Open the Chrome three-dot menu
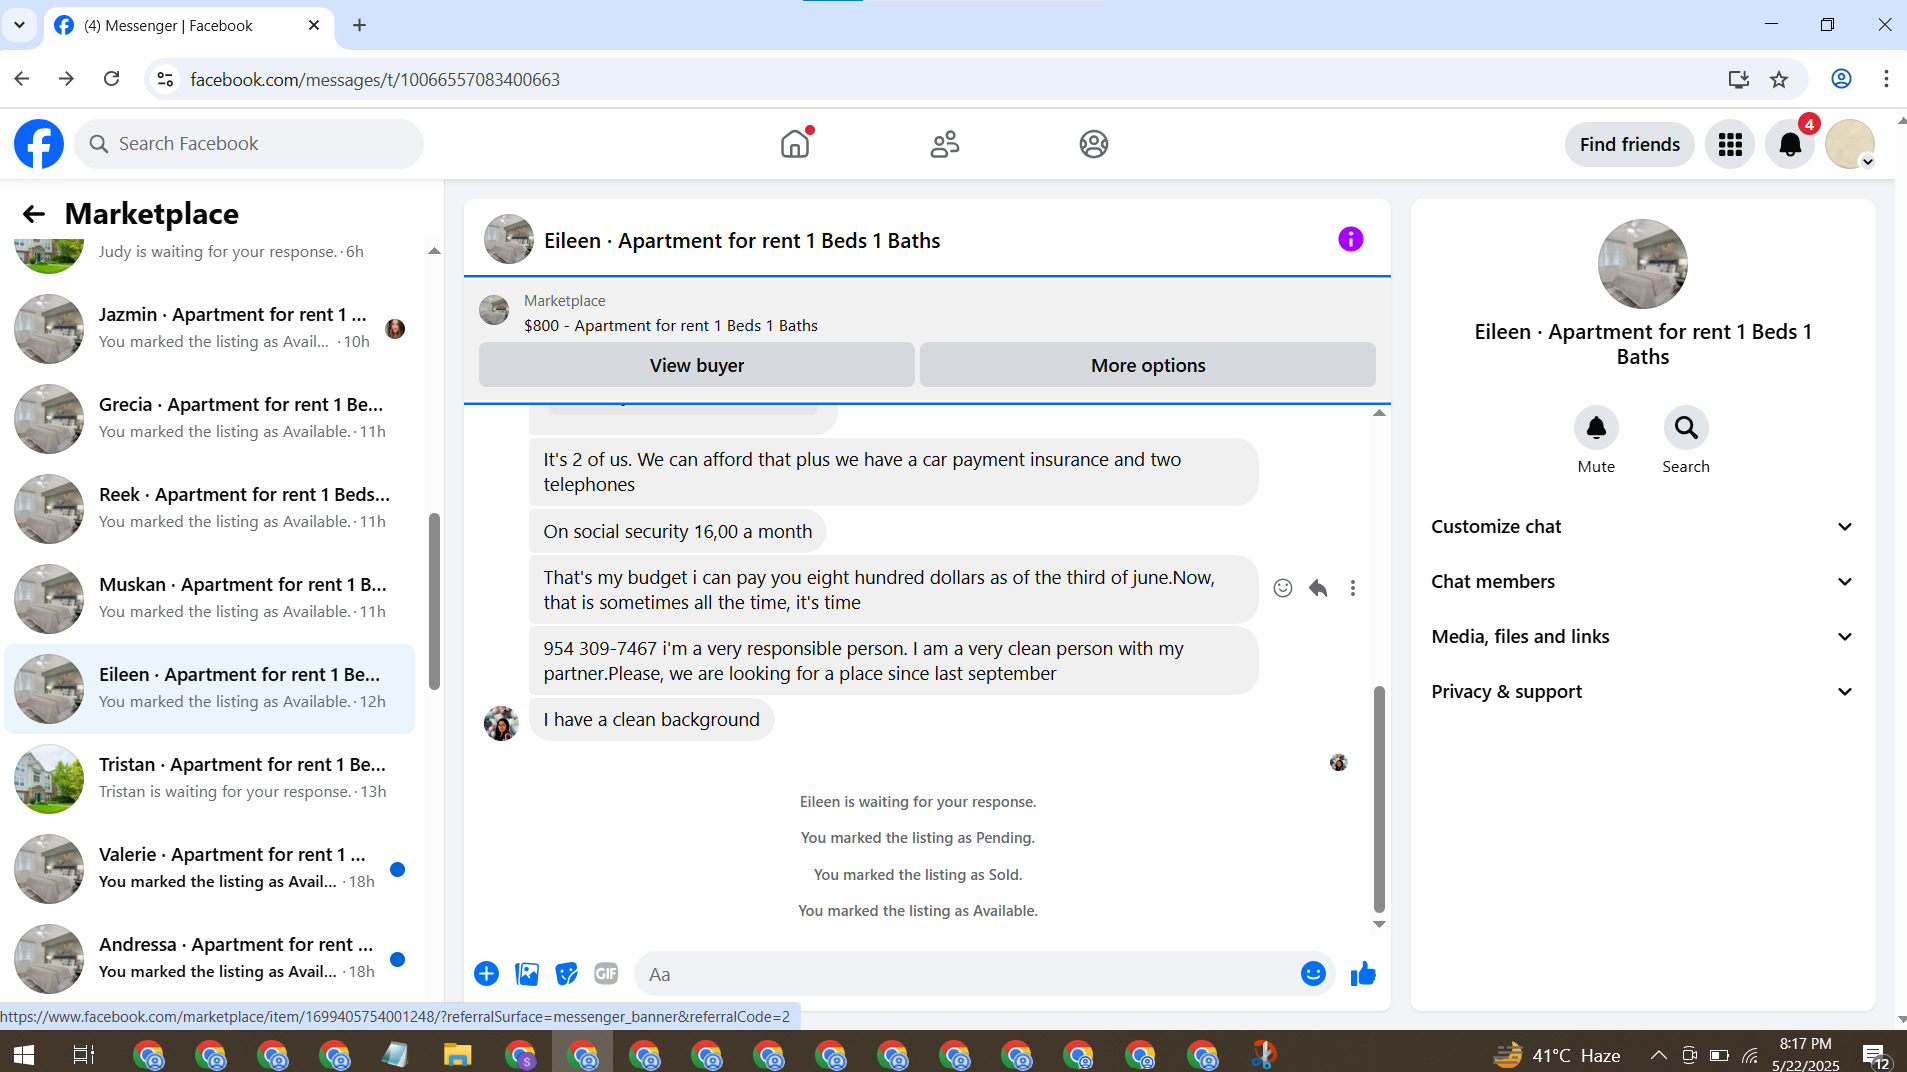This screenshot has height=1072, width=1907. pyautogui.click(x=1886, y=79)
